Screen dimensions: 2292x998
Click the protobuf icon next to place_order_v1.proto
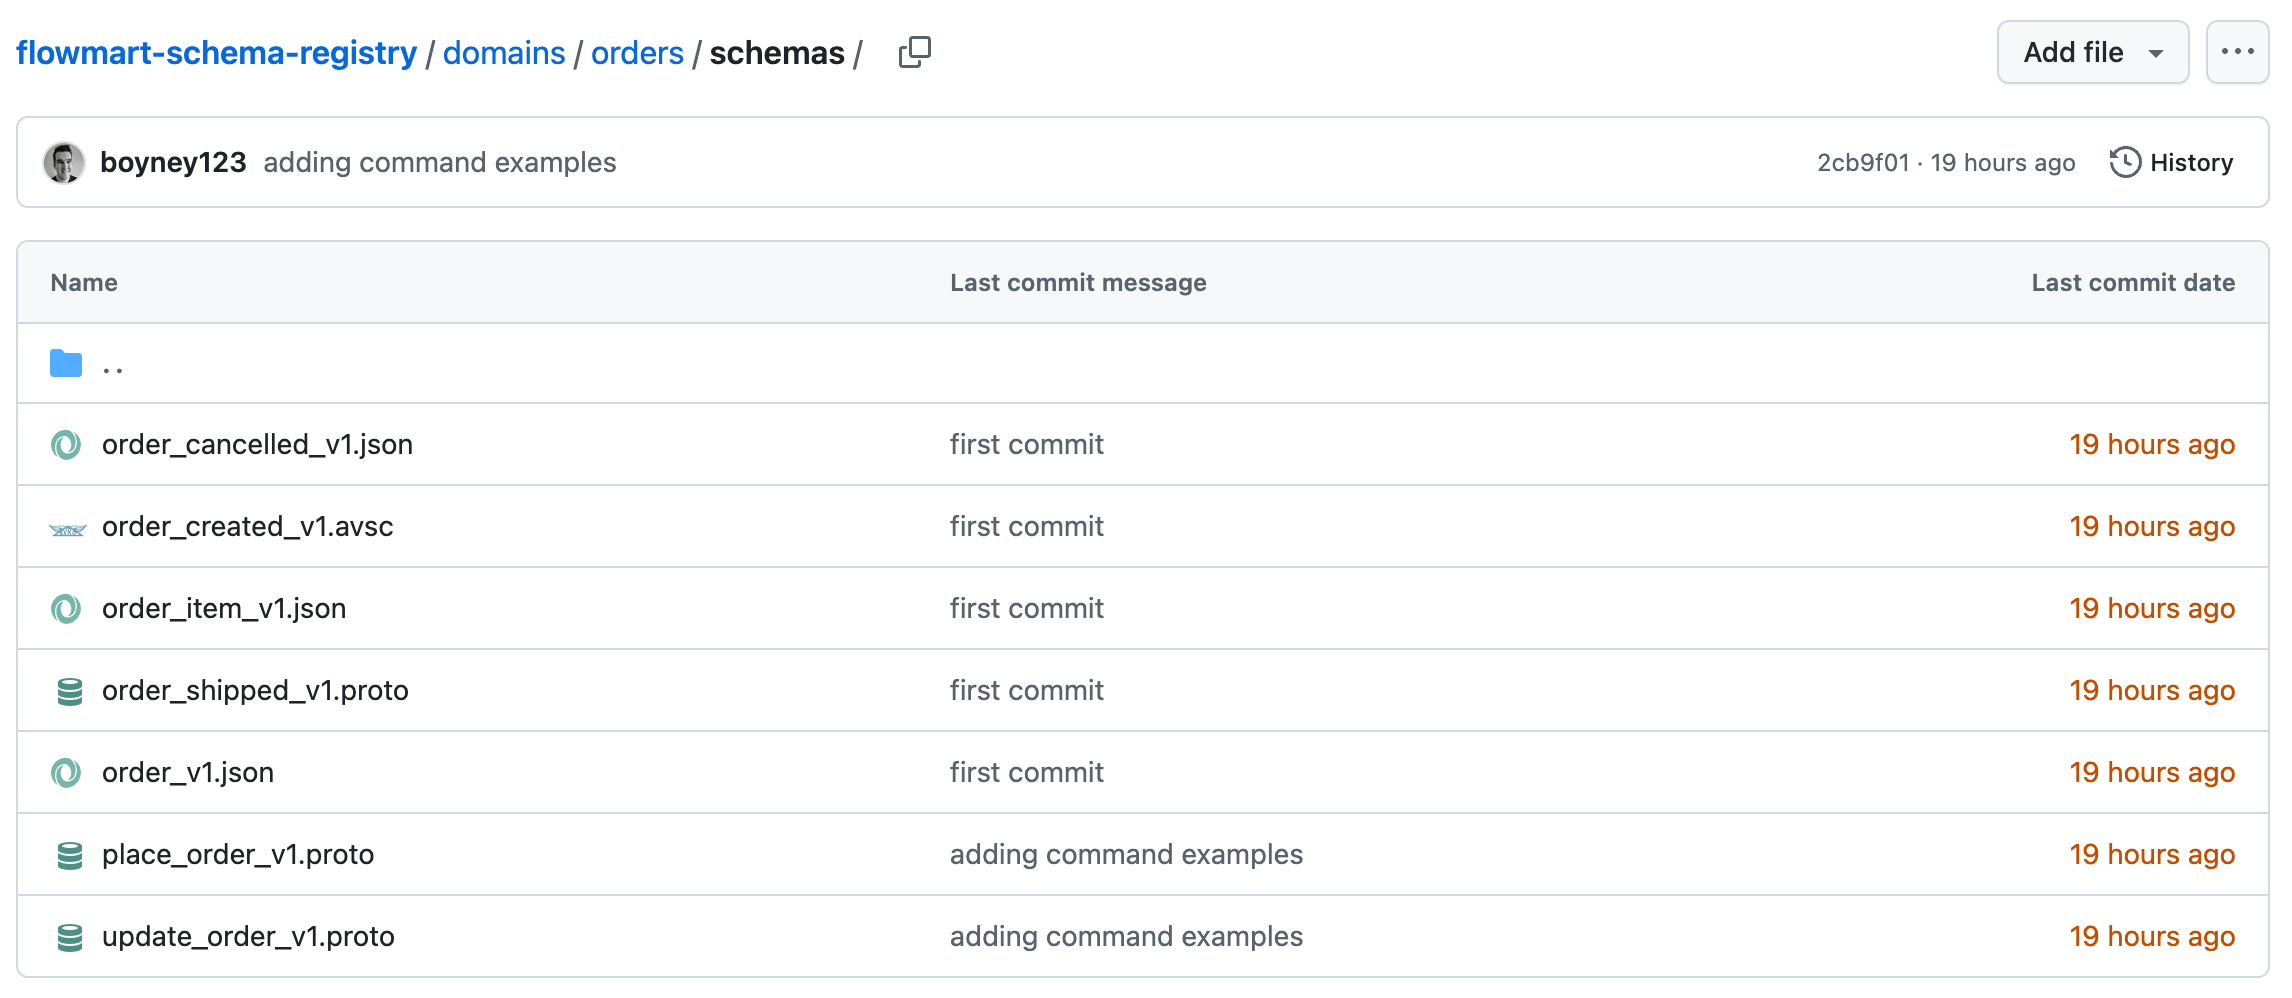[x=65, y=854]
